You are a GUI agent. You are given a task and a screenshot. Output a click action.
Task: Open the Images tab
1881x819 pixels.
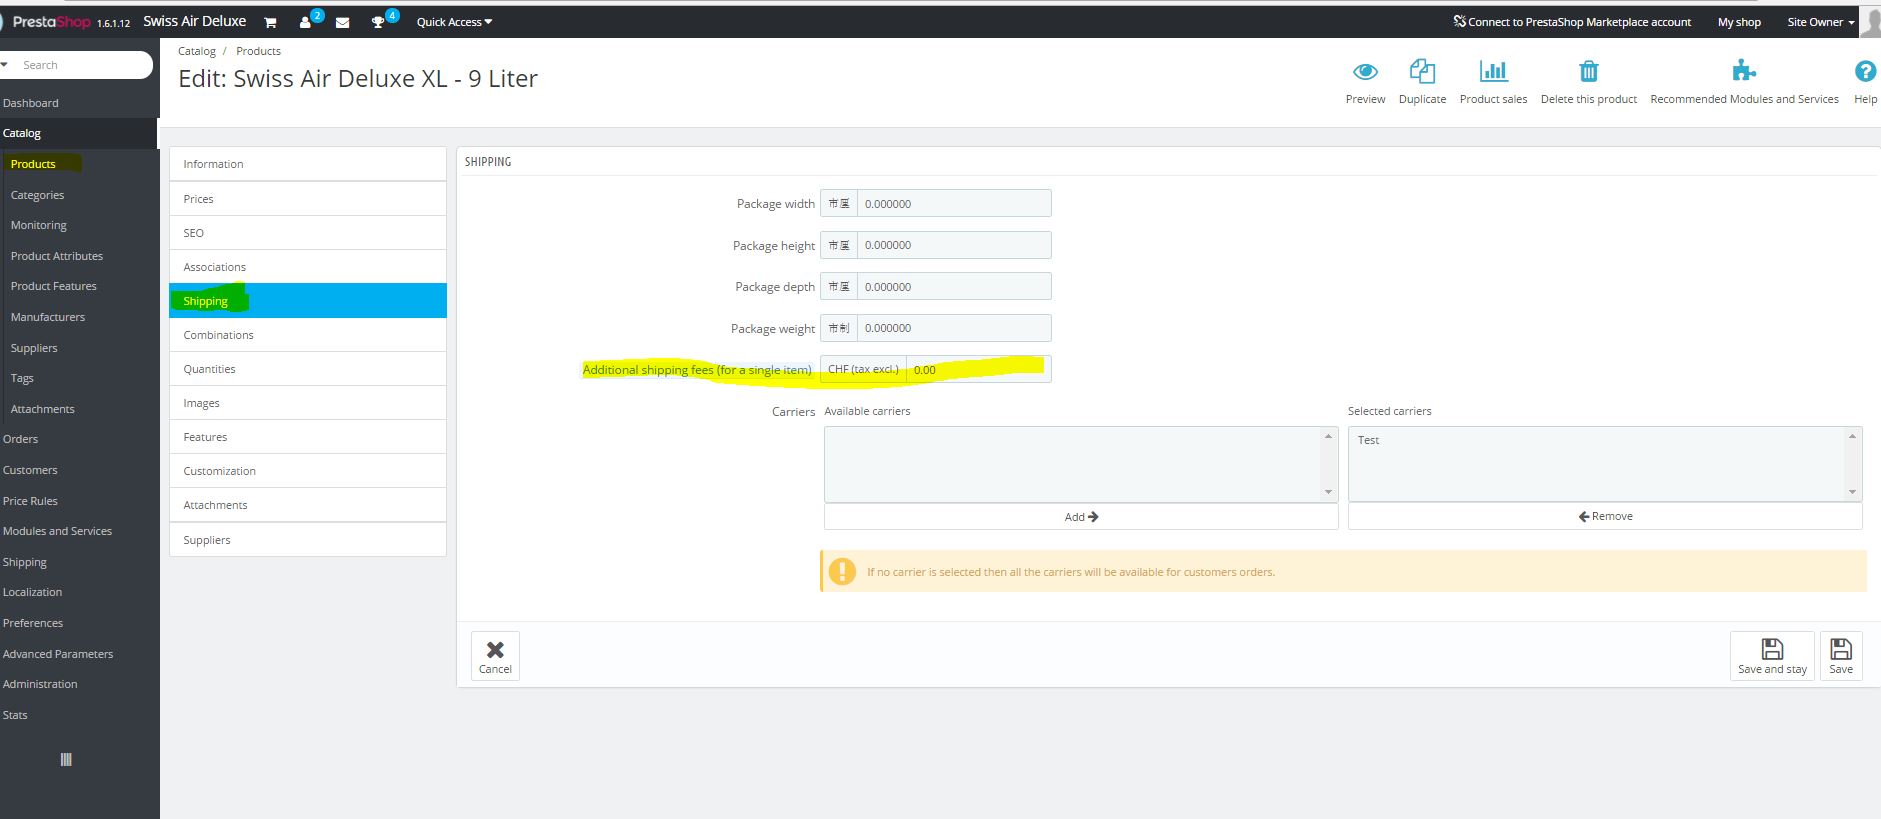[308, 403]
